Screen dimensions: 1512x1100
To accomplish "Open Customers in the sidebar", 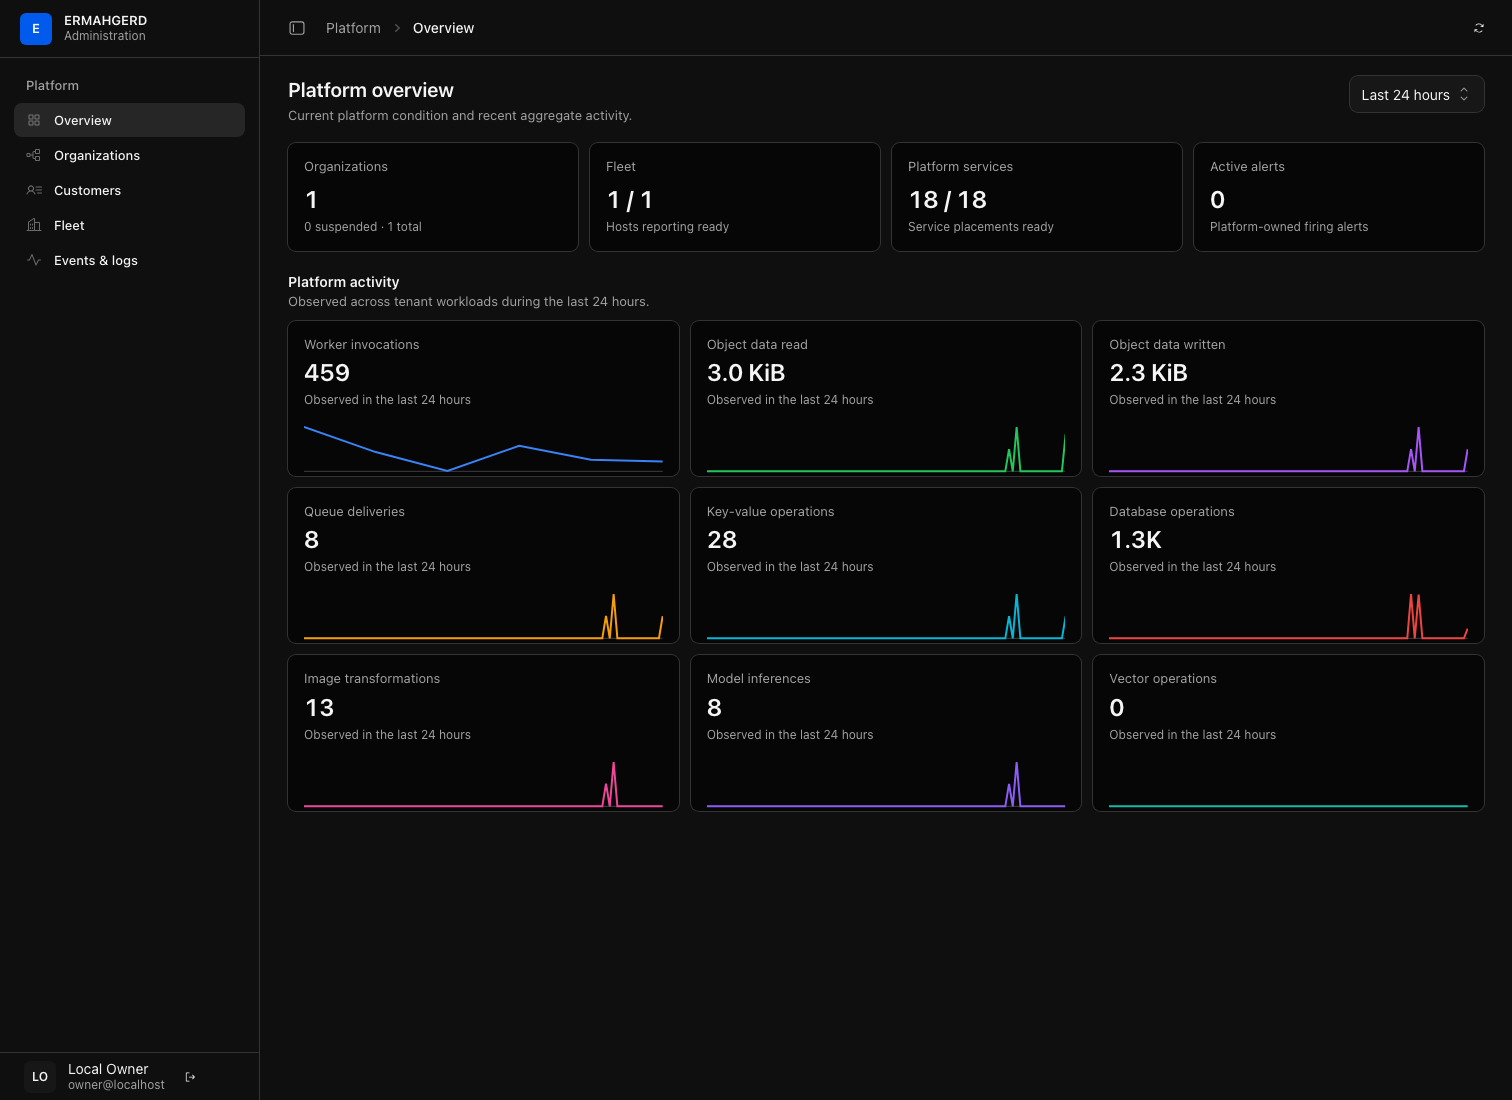I will click(129, 190).
